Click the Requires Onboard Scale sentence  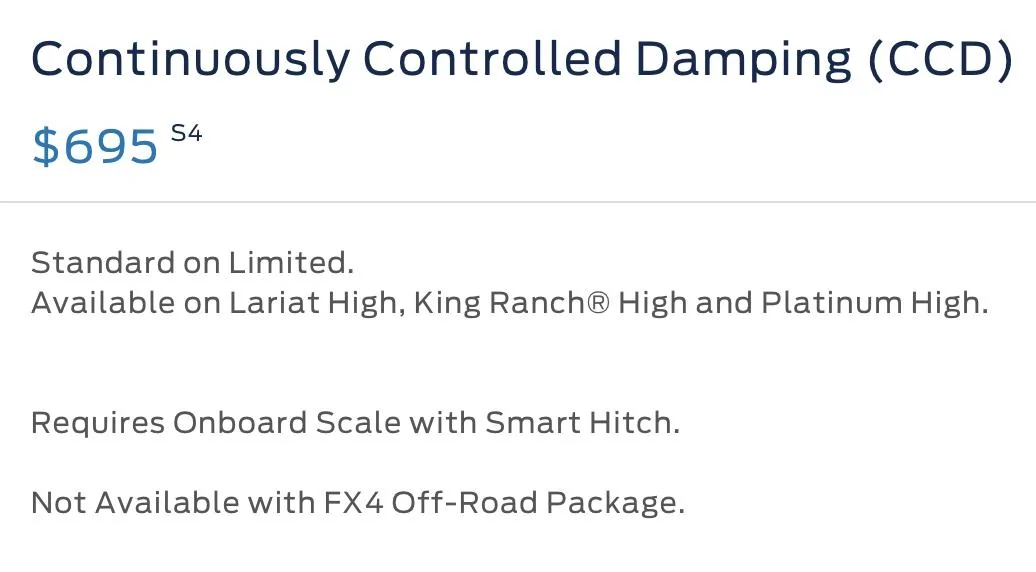355,423
